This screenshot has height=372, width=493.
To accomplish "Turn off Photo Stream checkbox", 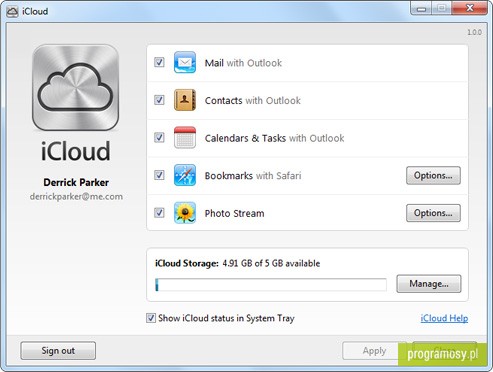I will 159,213.
